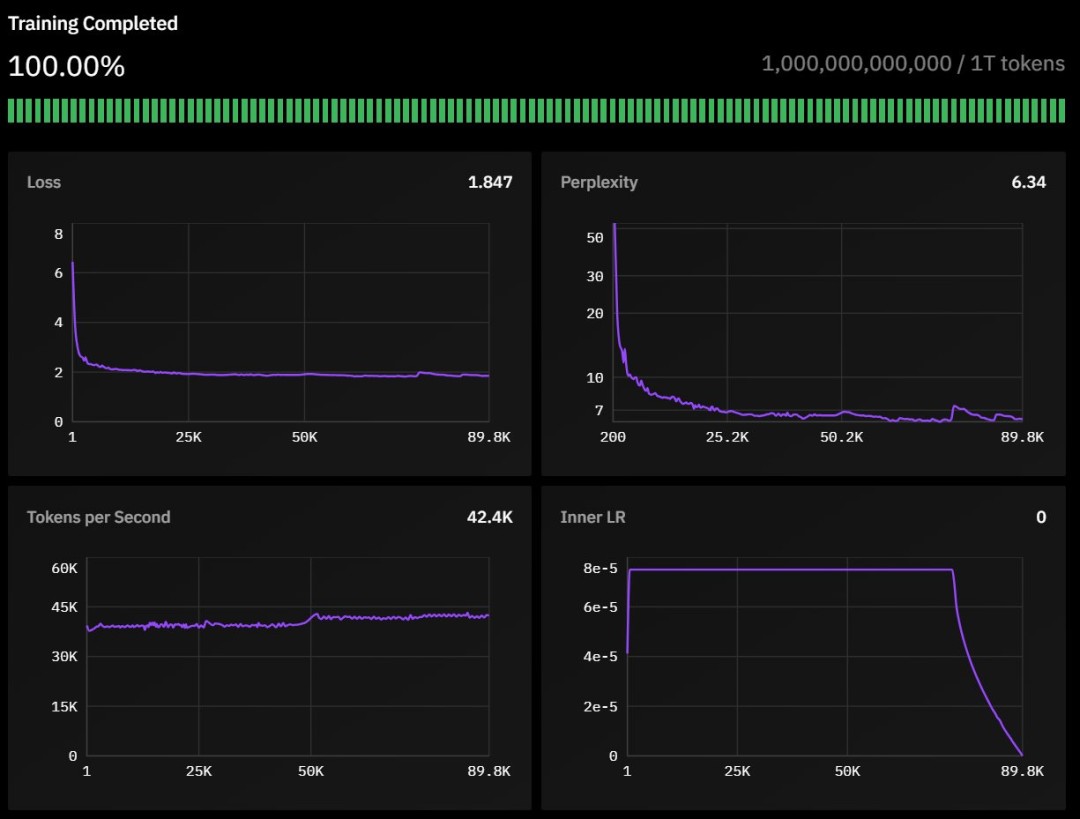The width and height of the screenshot is (1080, 819).
Task: Click the Inner LR panel title
Action: (x=592, y=517)
